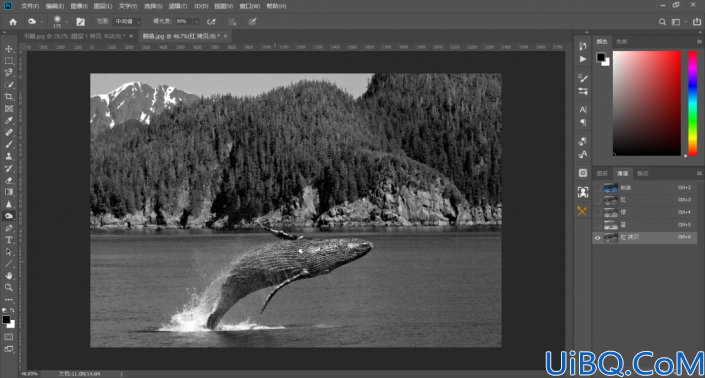Show the Blue (蓝) channel visibility
705x378 pixels.
tap(598, 225)
